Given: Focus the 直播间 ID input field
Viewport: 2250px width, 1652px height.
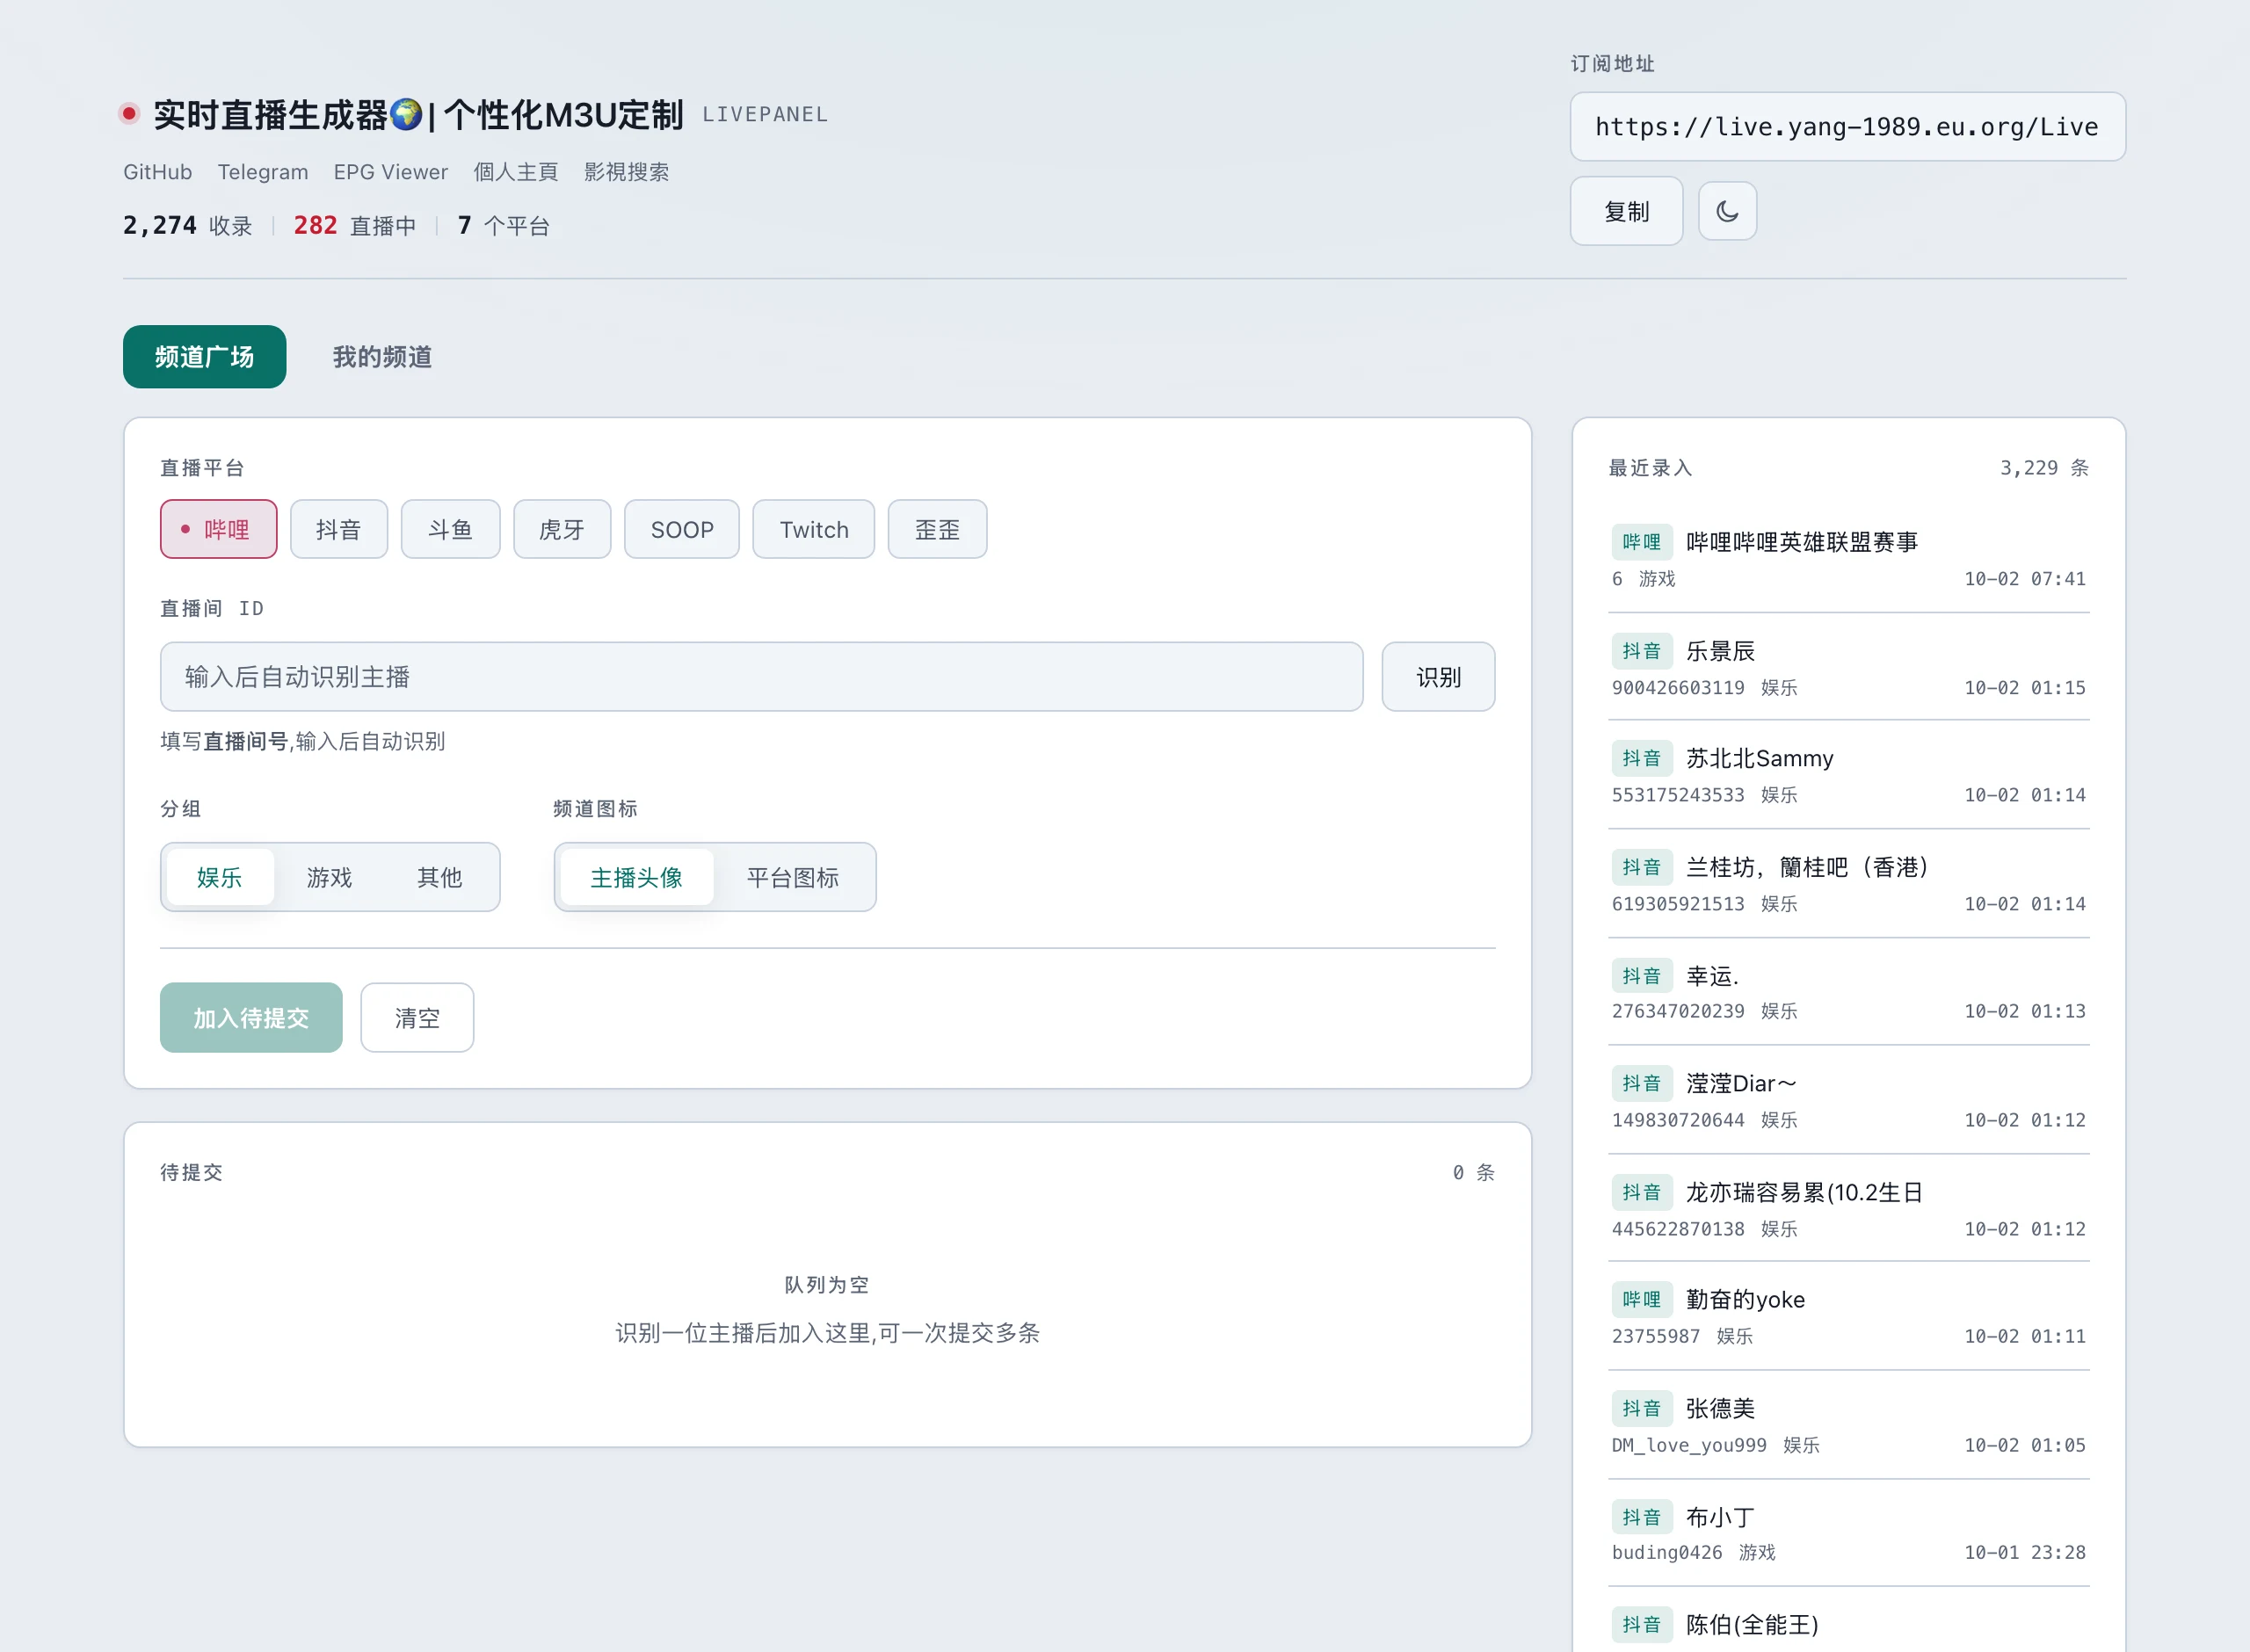Looking at the screenshot, I should pos(761,677).
